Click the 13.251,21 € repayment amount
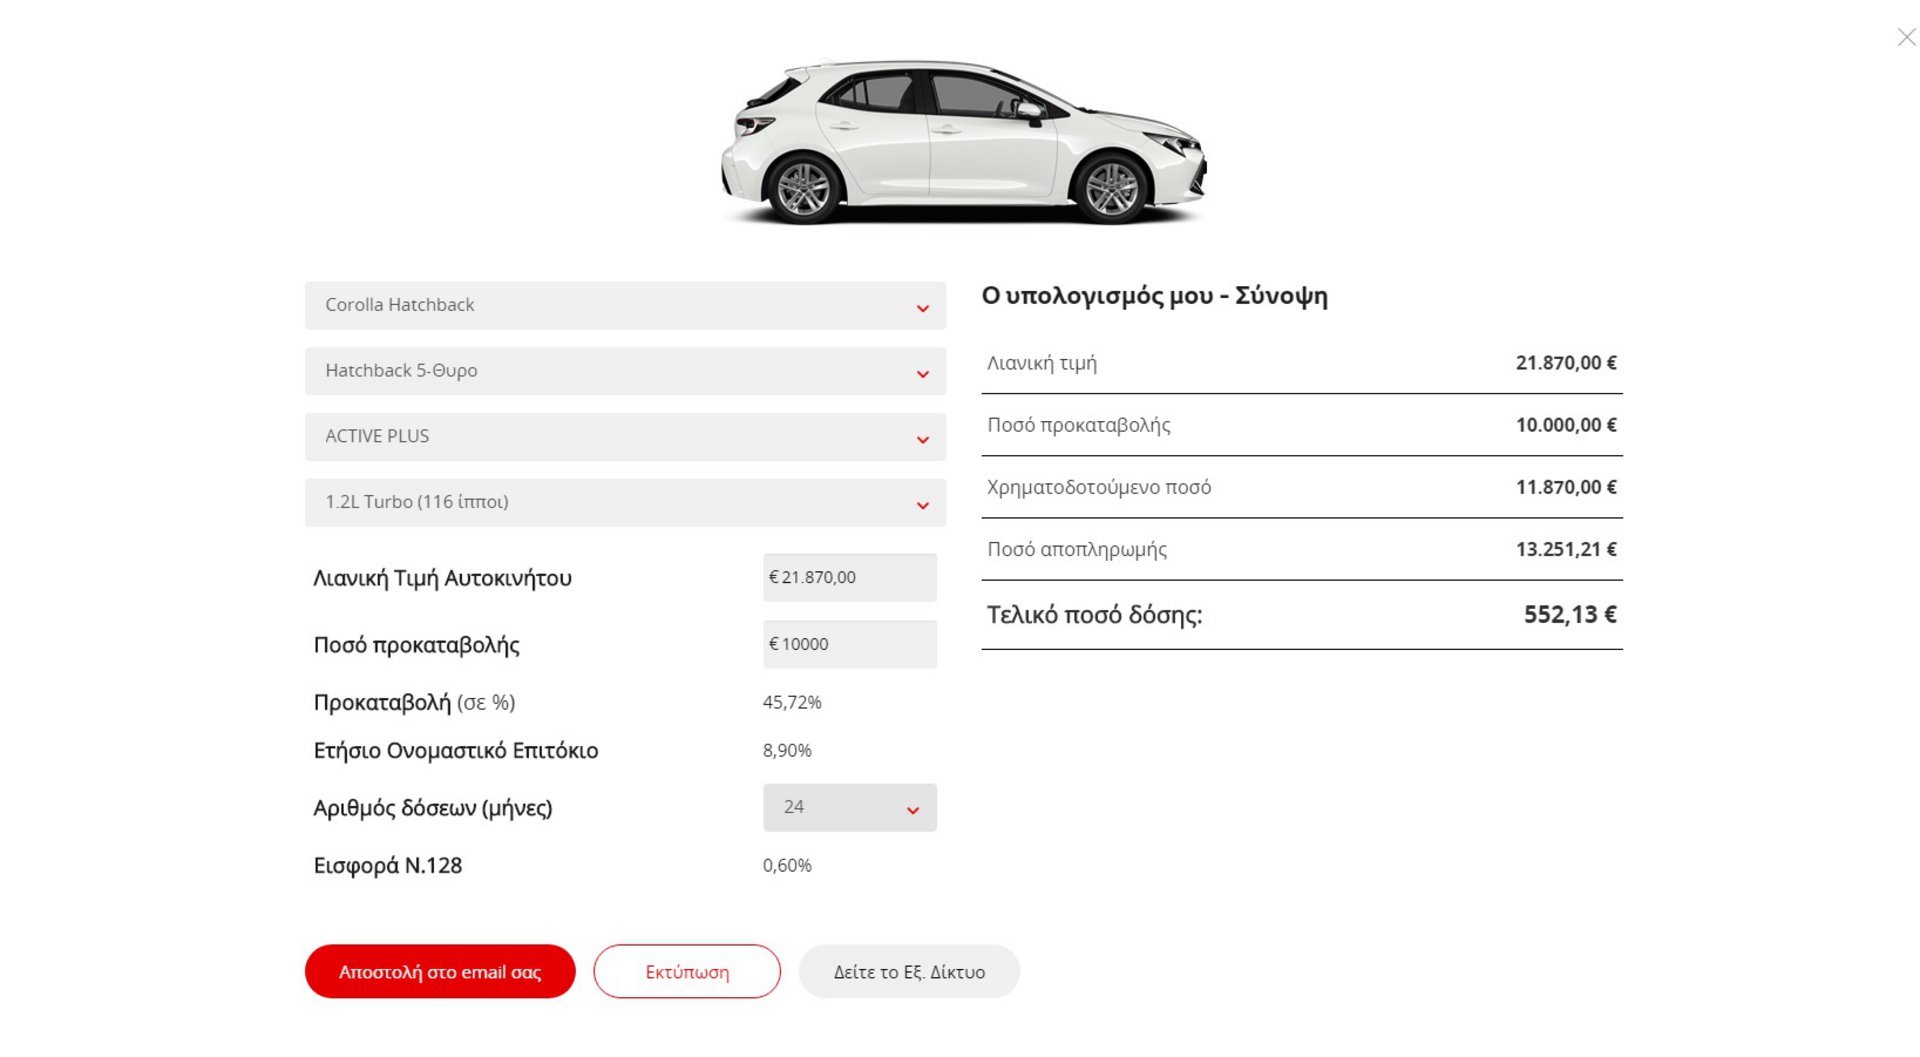Screen dimensions: 1920x1057 point(1565,549)
